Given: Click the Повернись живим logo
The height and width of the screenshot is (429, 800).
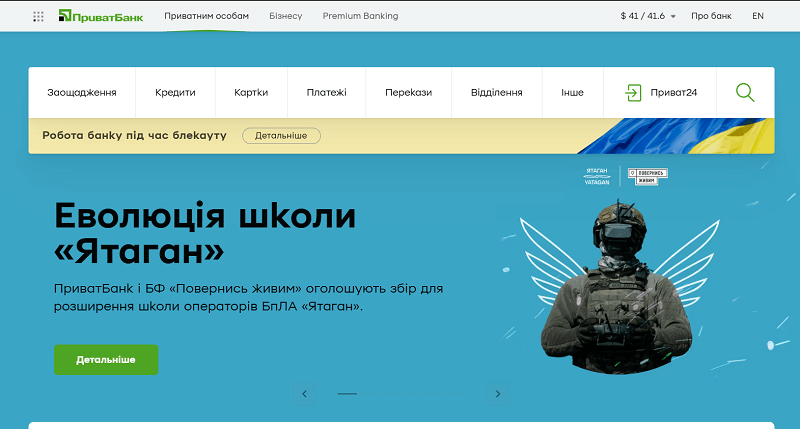Looking at the screenshot, I should pyautogui.click(x=648, y=176).
